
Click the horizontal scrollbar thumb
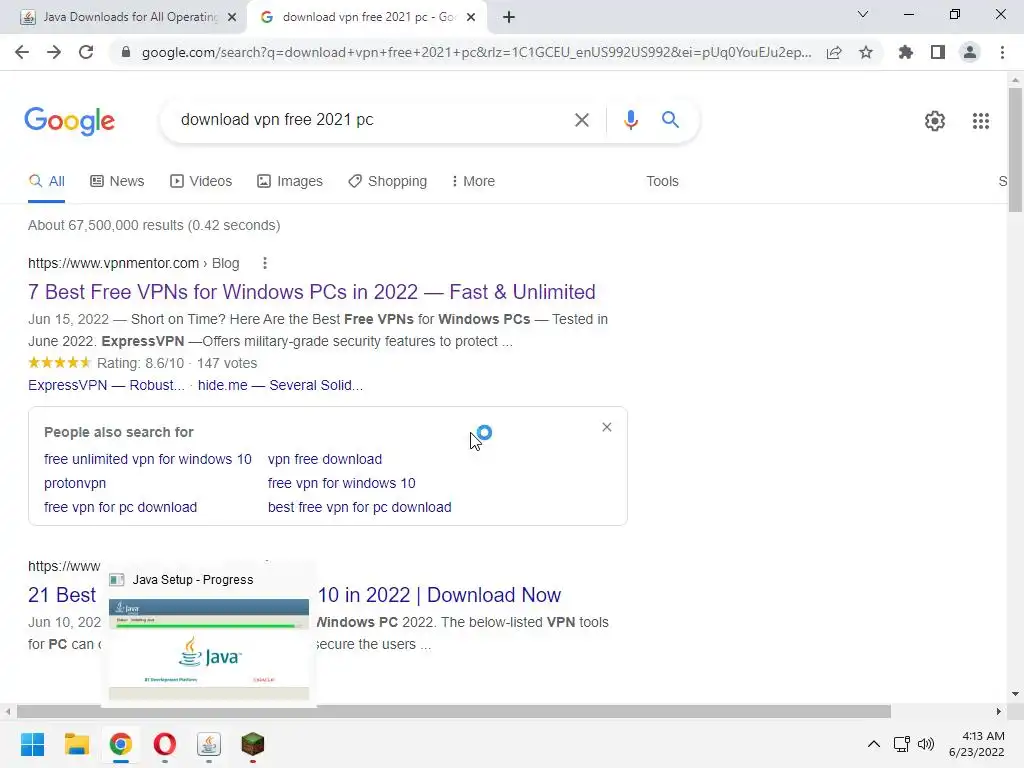coord(454,711)
